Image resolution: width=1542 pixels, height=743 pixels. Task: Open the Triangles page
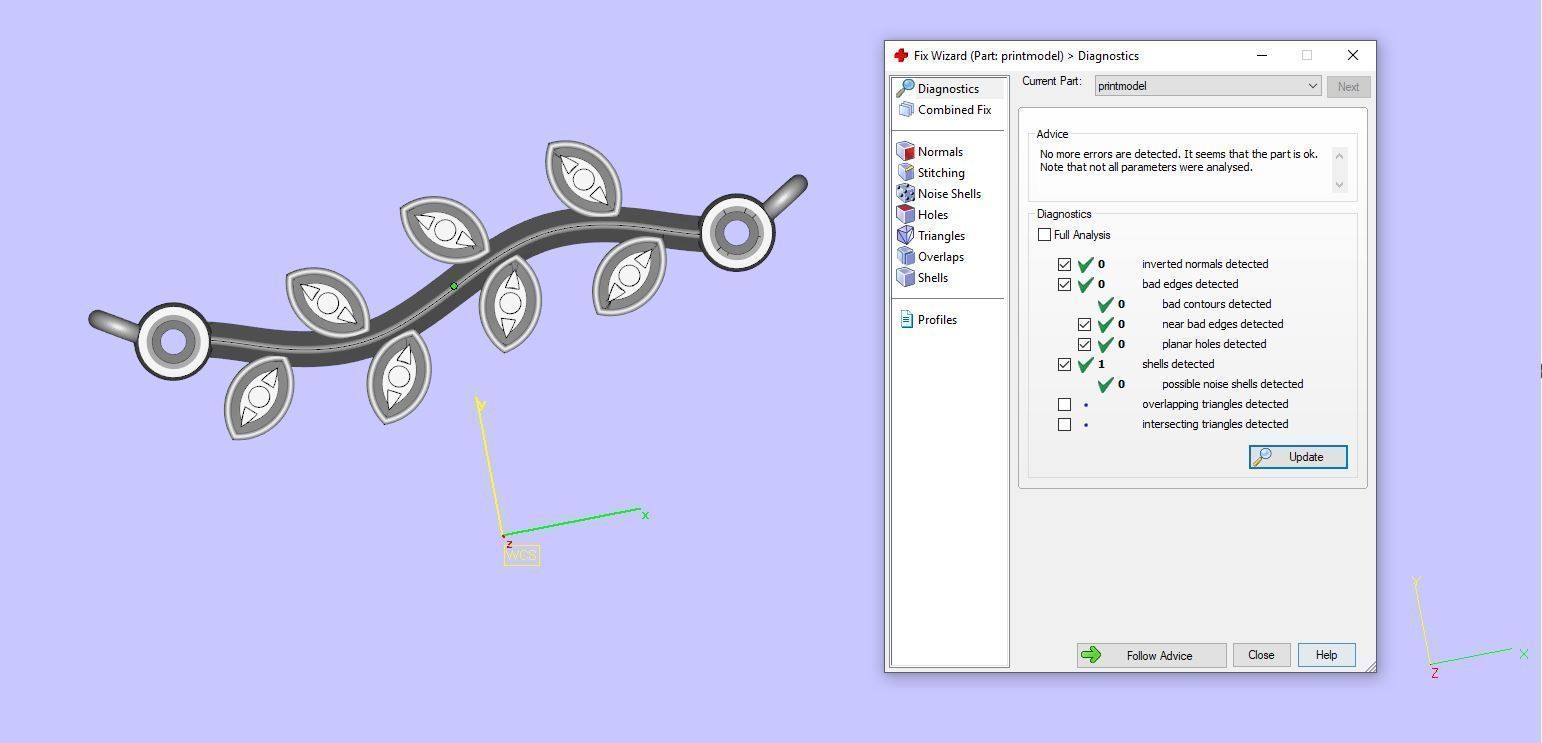(x=941, y=235)
